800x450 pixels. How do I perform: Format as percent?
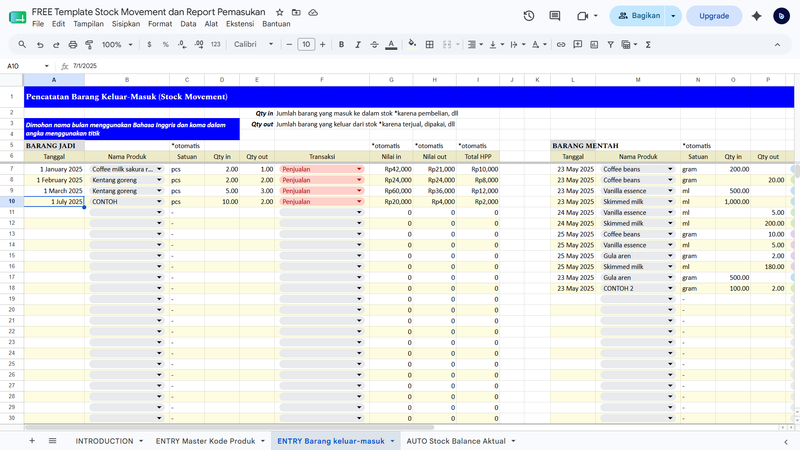click(165, 45)
